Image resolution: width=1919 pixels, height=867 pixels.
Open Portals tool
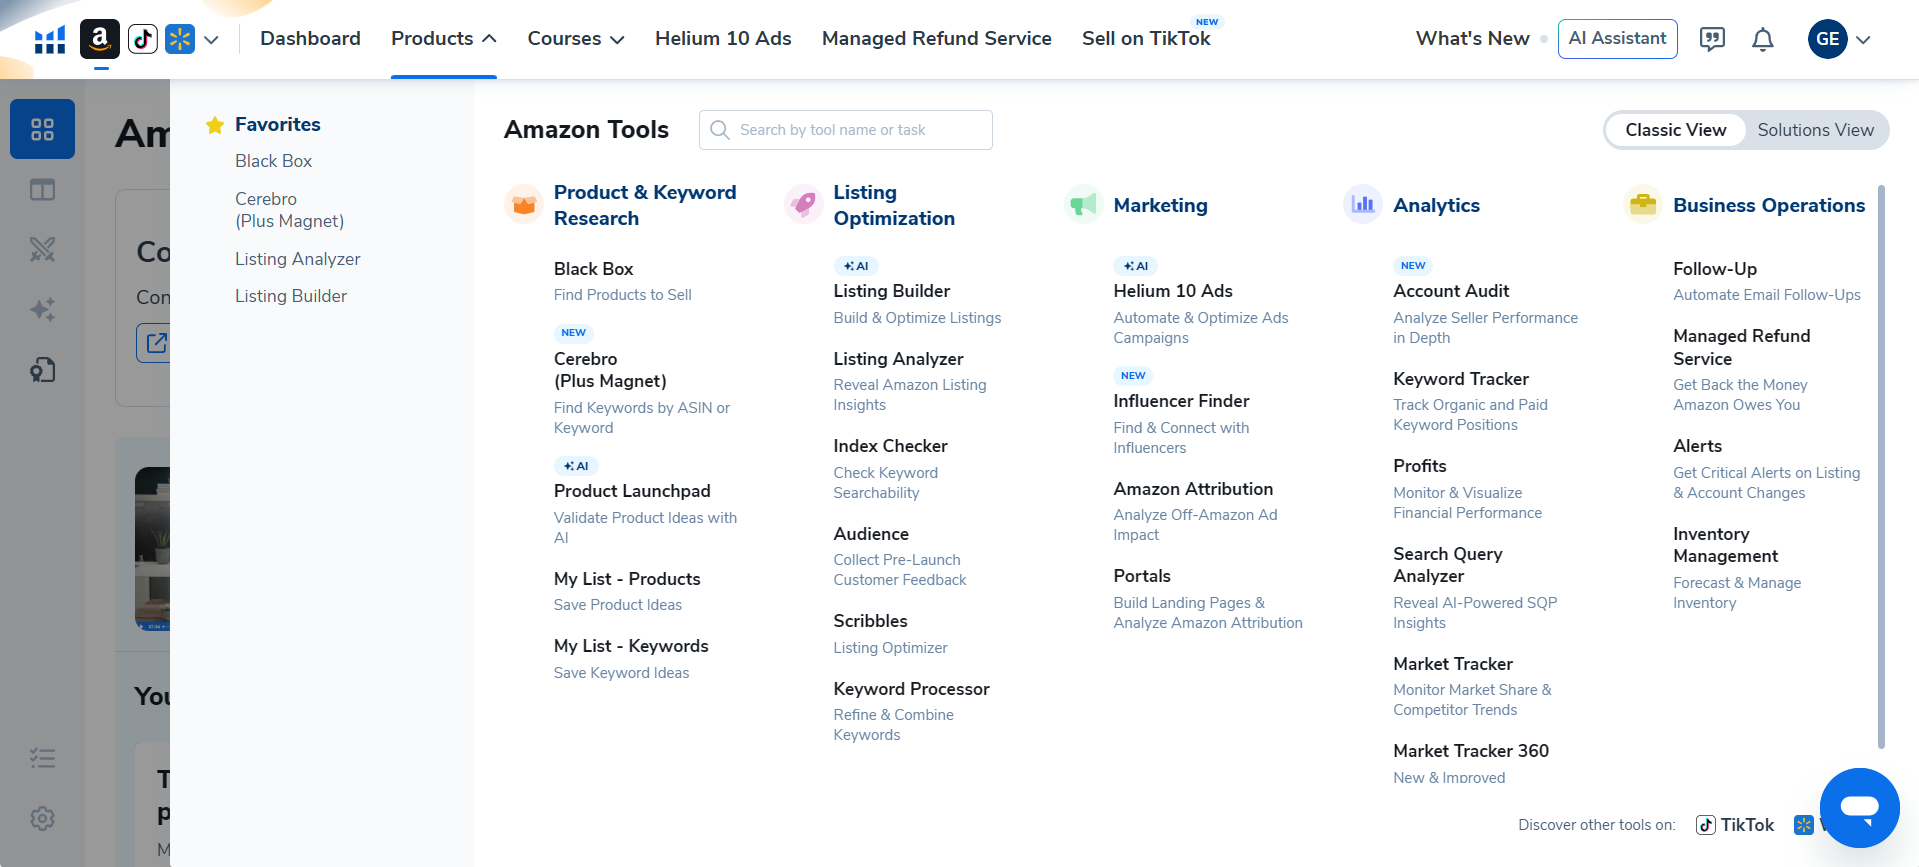[1142, 576]
